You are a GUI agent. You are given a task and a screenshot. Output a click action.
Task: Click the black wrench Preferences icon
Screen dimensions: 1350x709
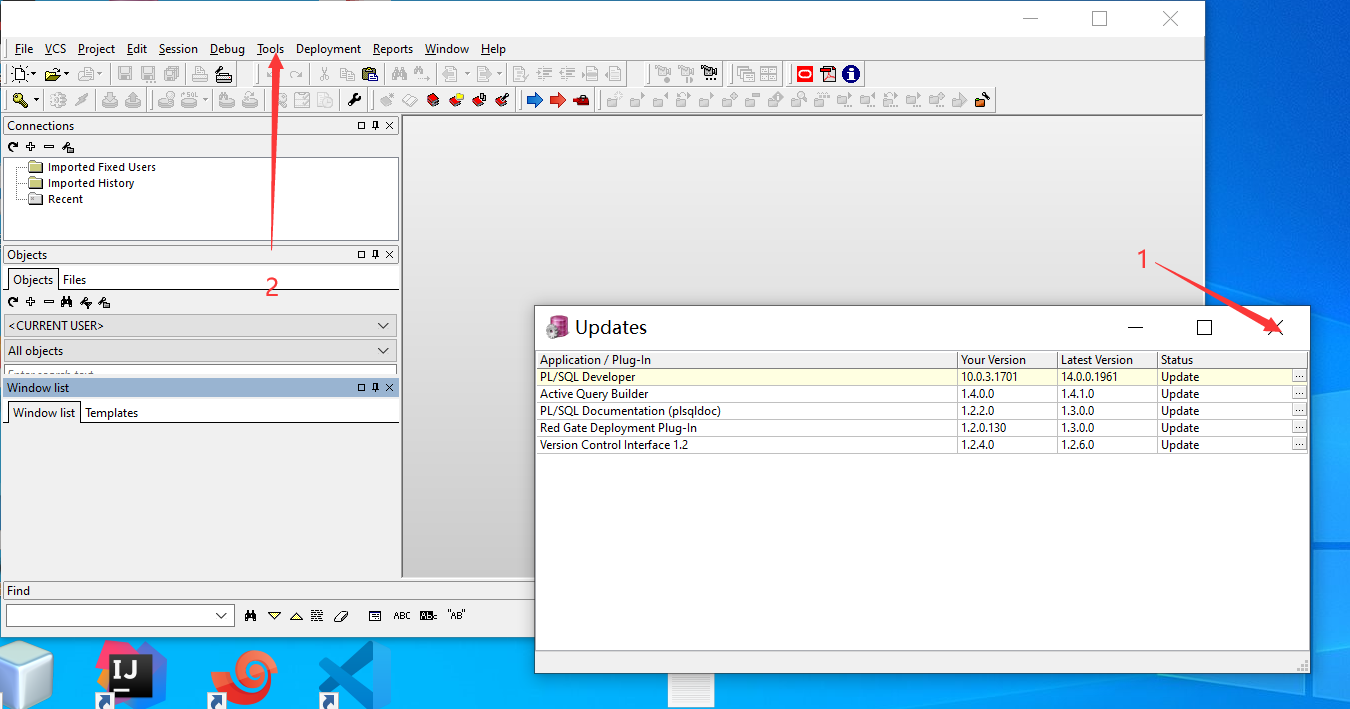coord(354,100)
